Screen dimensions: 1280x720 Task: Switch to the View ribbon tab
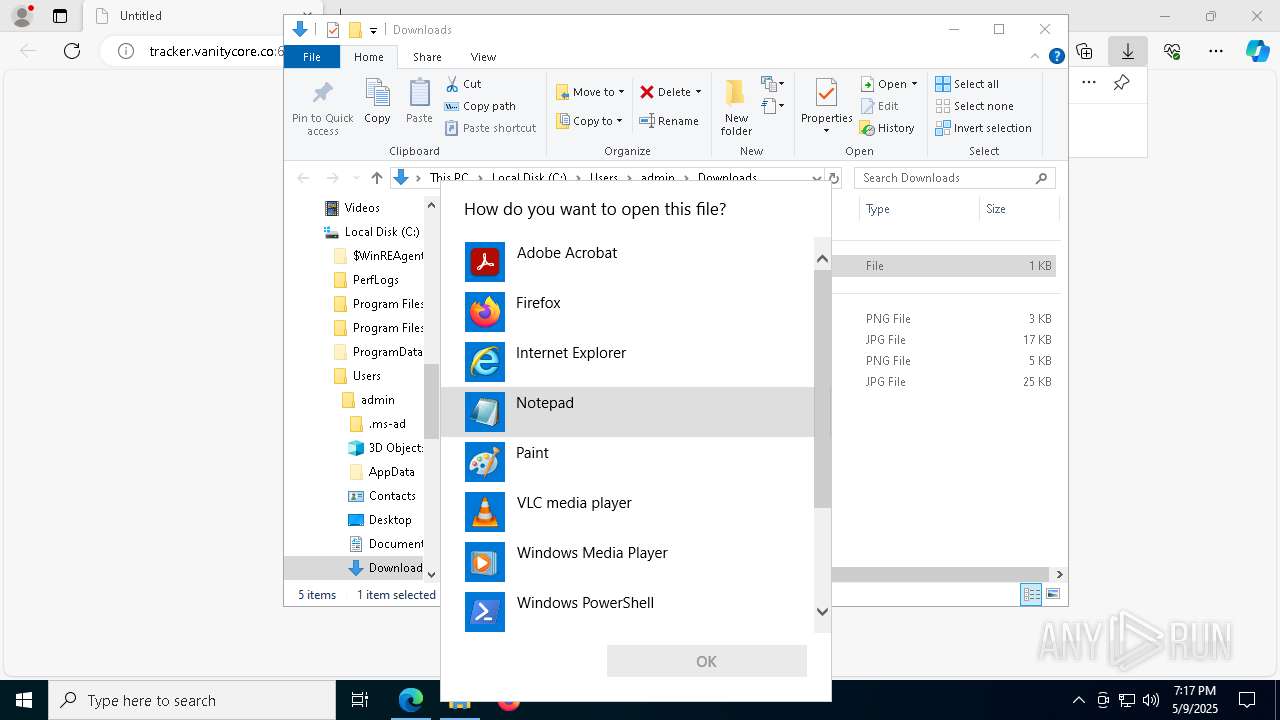click(483, 57)
